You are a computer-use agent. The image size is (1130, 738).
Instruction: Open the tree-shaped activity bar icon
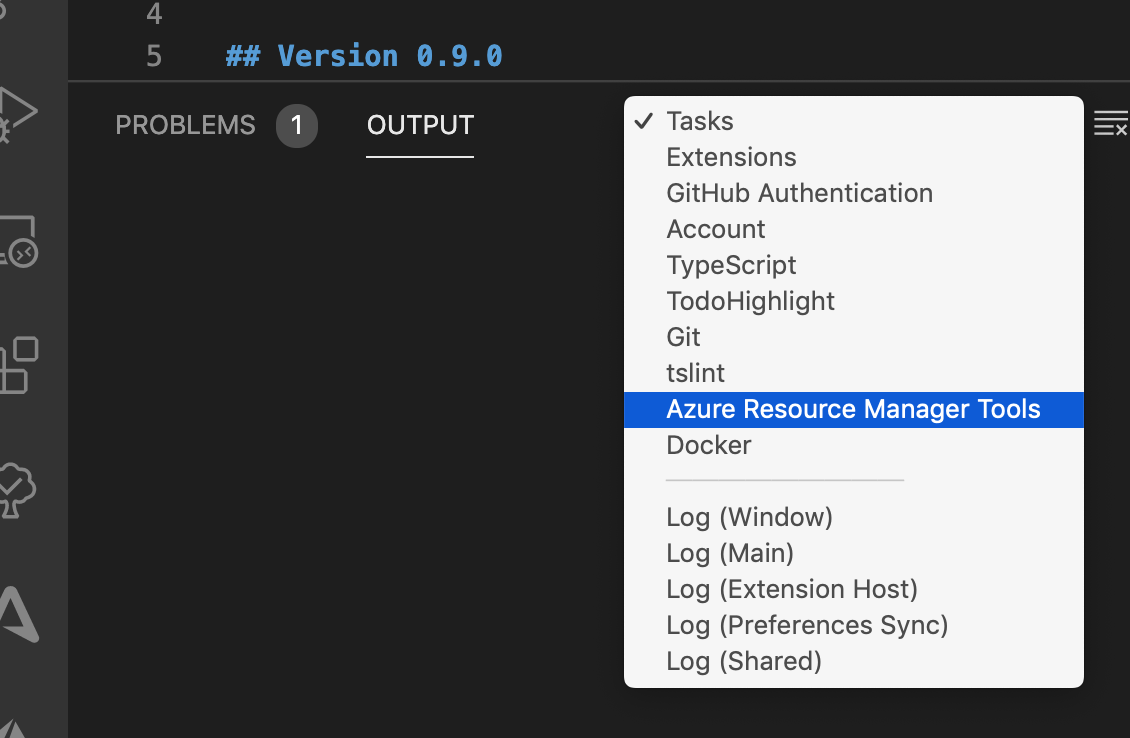(17, 490)
